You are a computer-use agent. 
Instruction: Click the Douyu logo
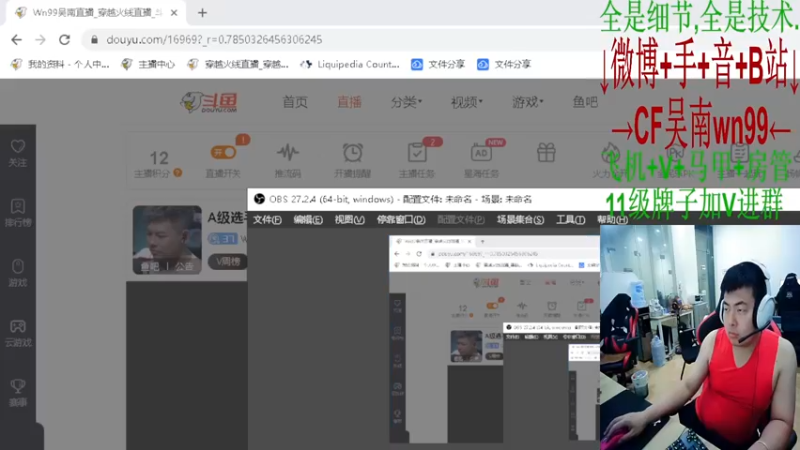[209, 102]
